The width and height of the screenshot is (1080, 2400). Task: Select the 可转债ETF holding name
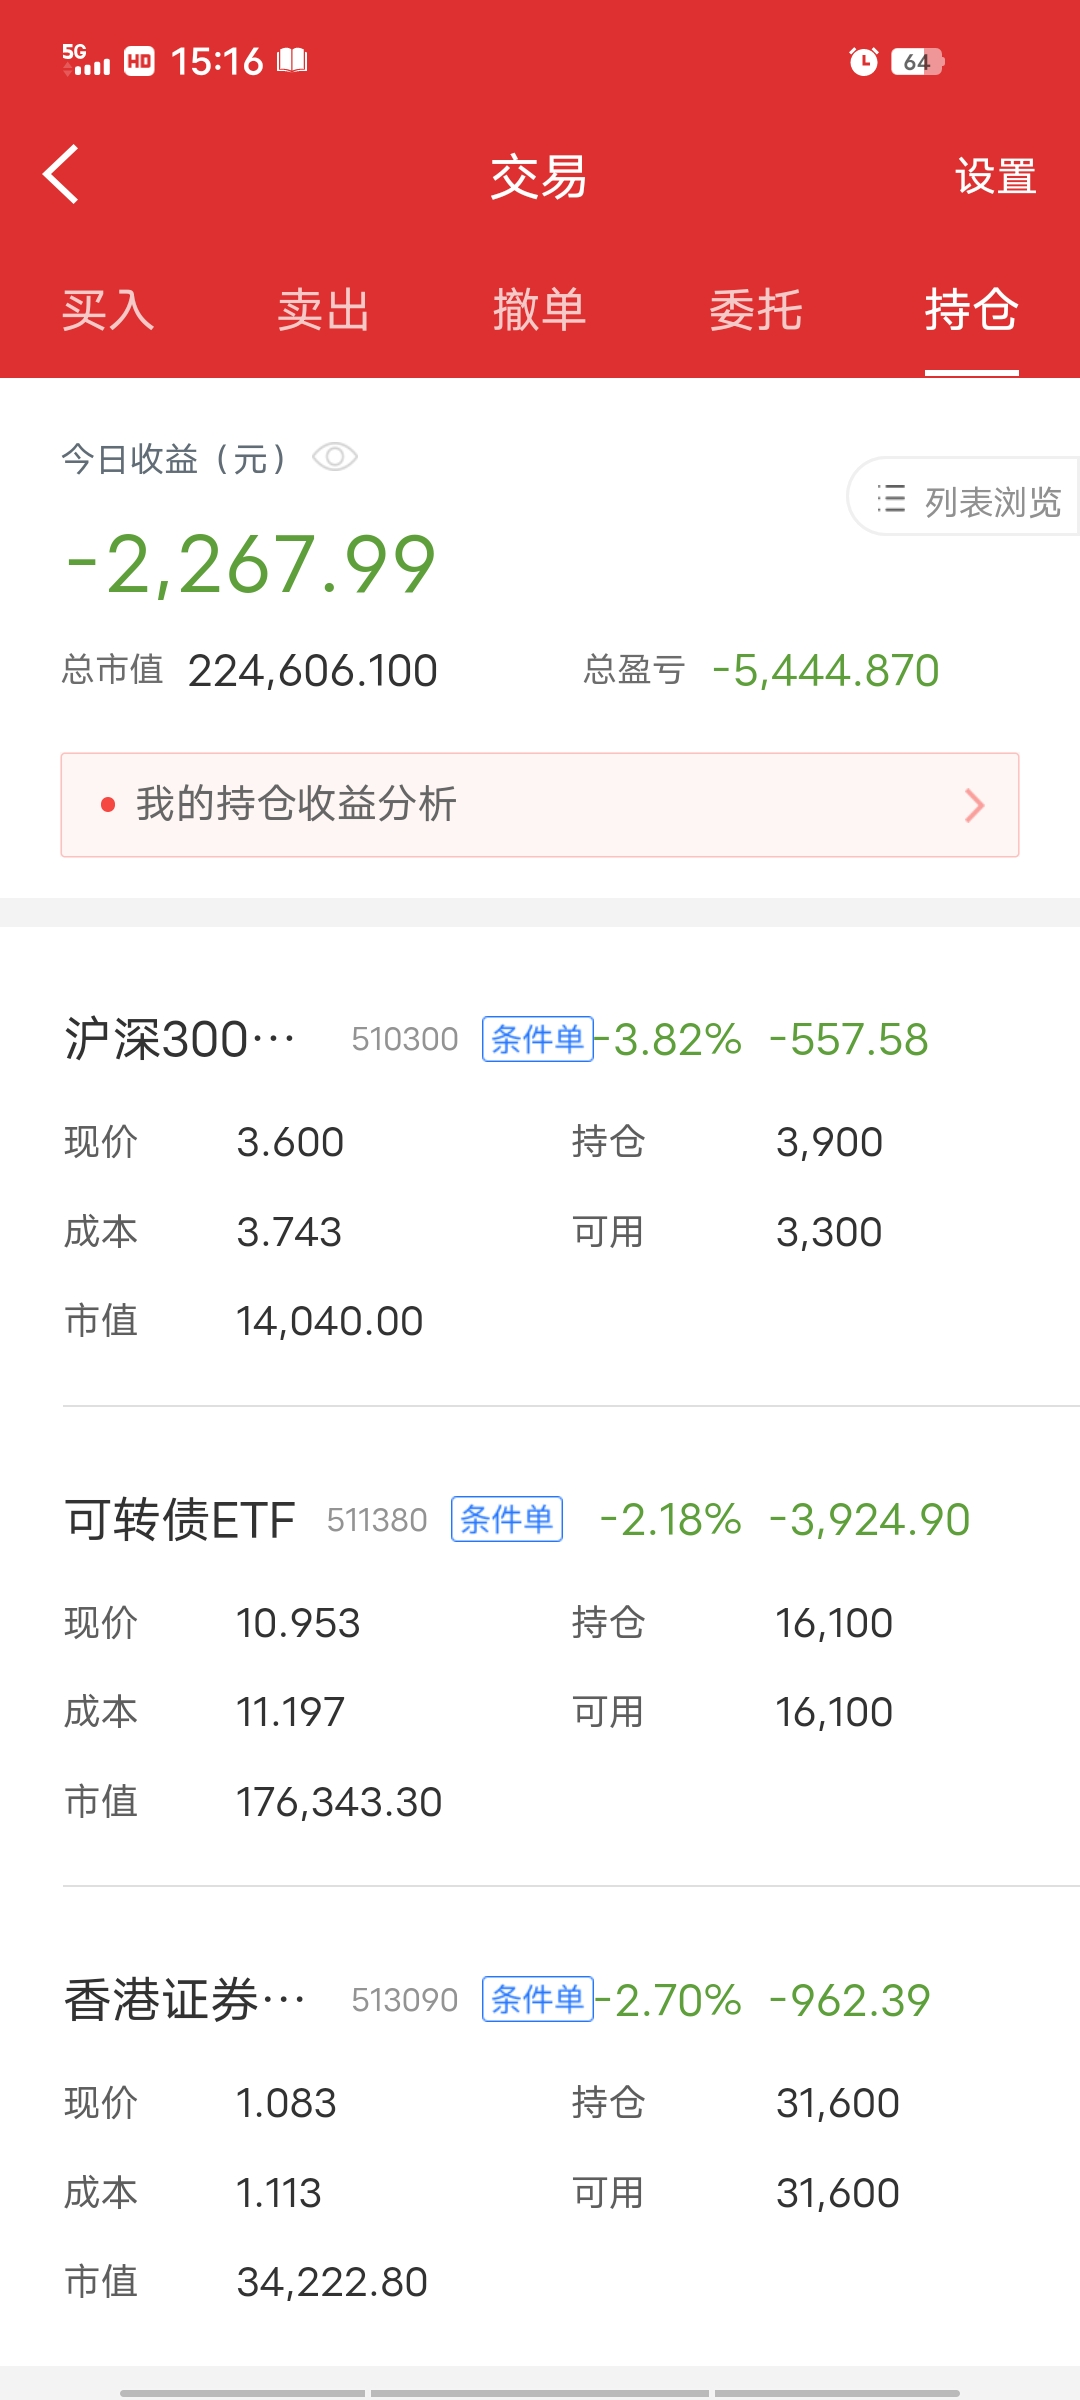pos(180,1520)
